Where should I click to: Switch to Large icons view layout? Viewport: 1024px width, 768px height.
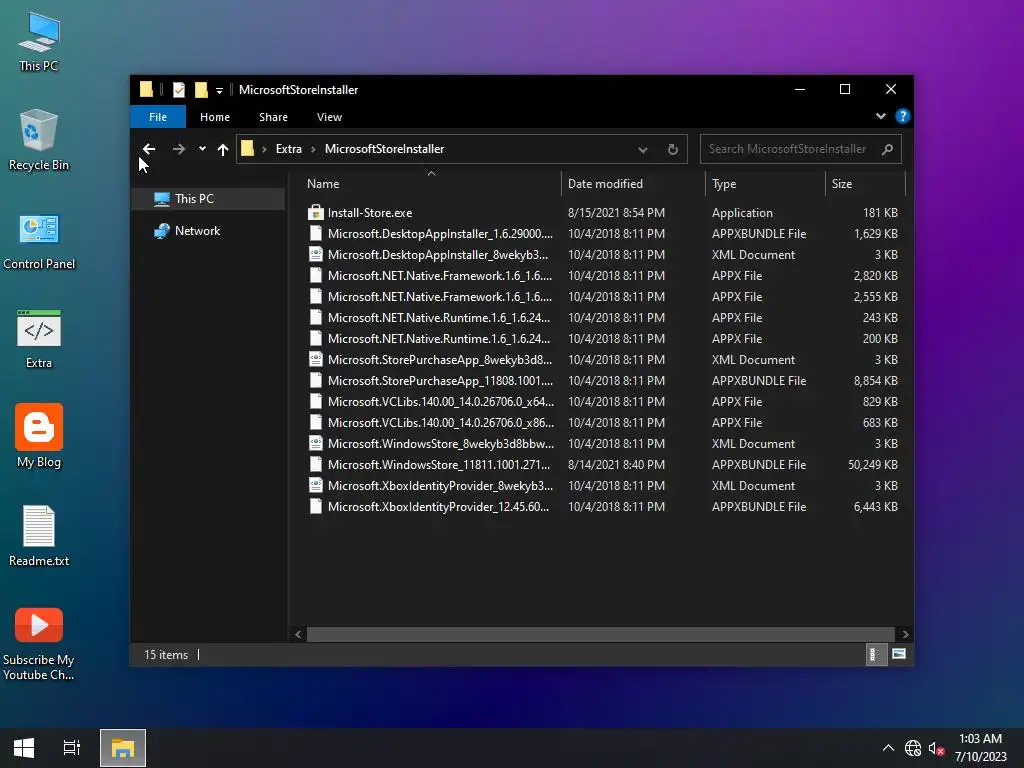coord(899,654)
